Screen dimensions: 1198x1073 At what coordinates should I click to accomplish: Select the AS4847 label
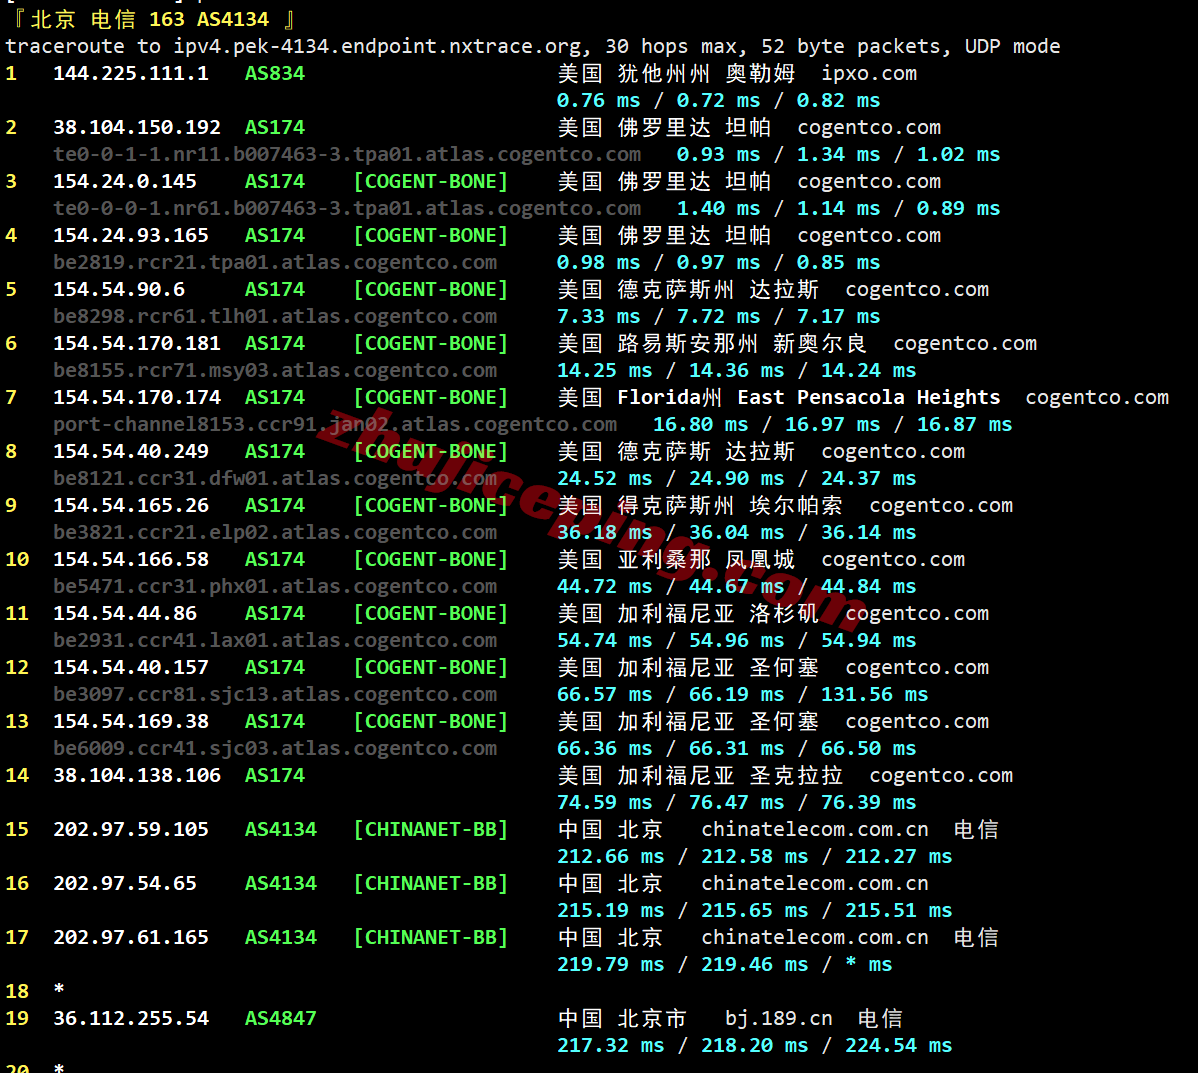[x=280, y=1018]
